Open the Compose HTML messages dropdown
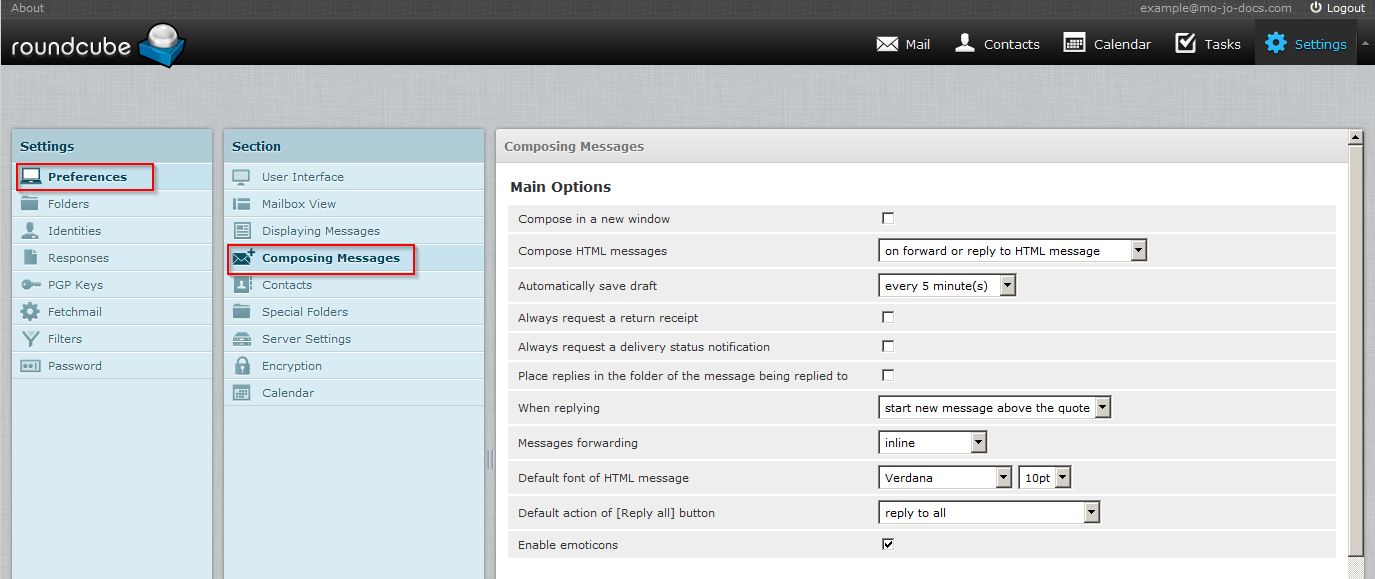The width and height of the screenshot is (1375, 579). 1012,251
